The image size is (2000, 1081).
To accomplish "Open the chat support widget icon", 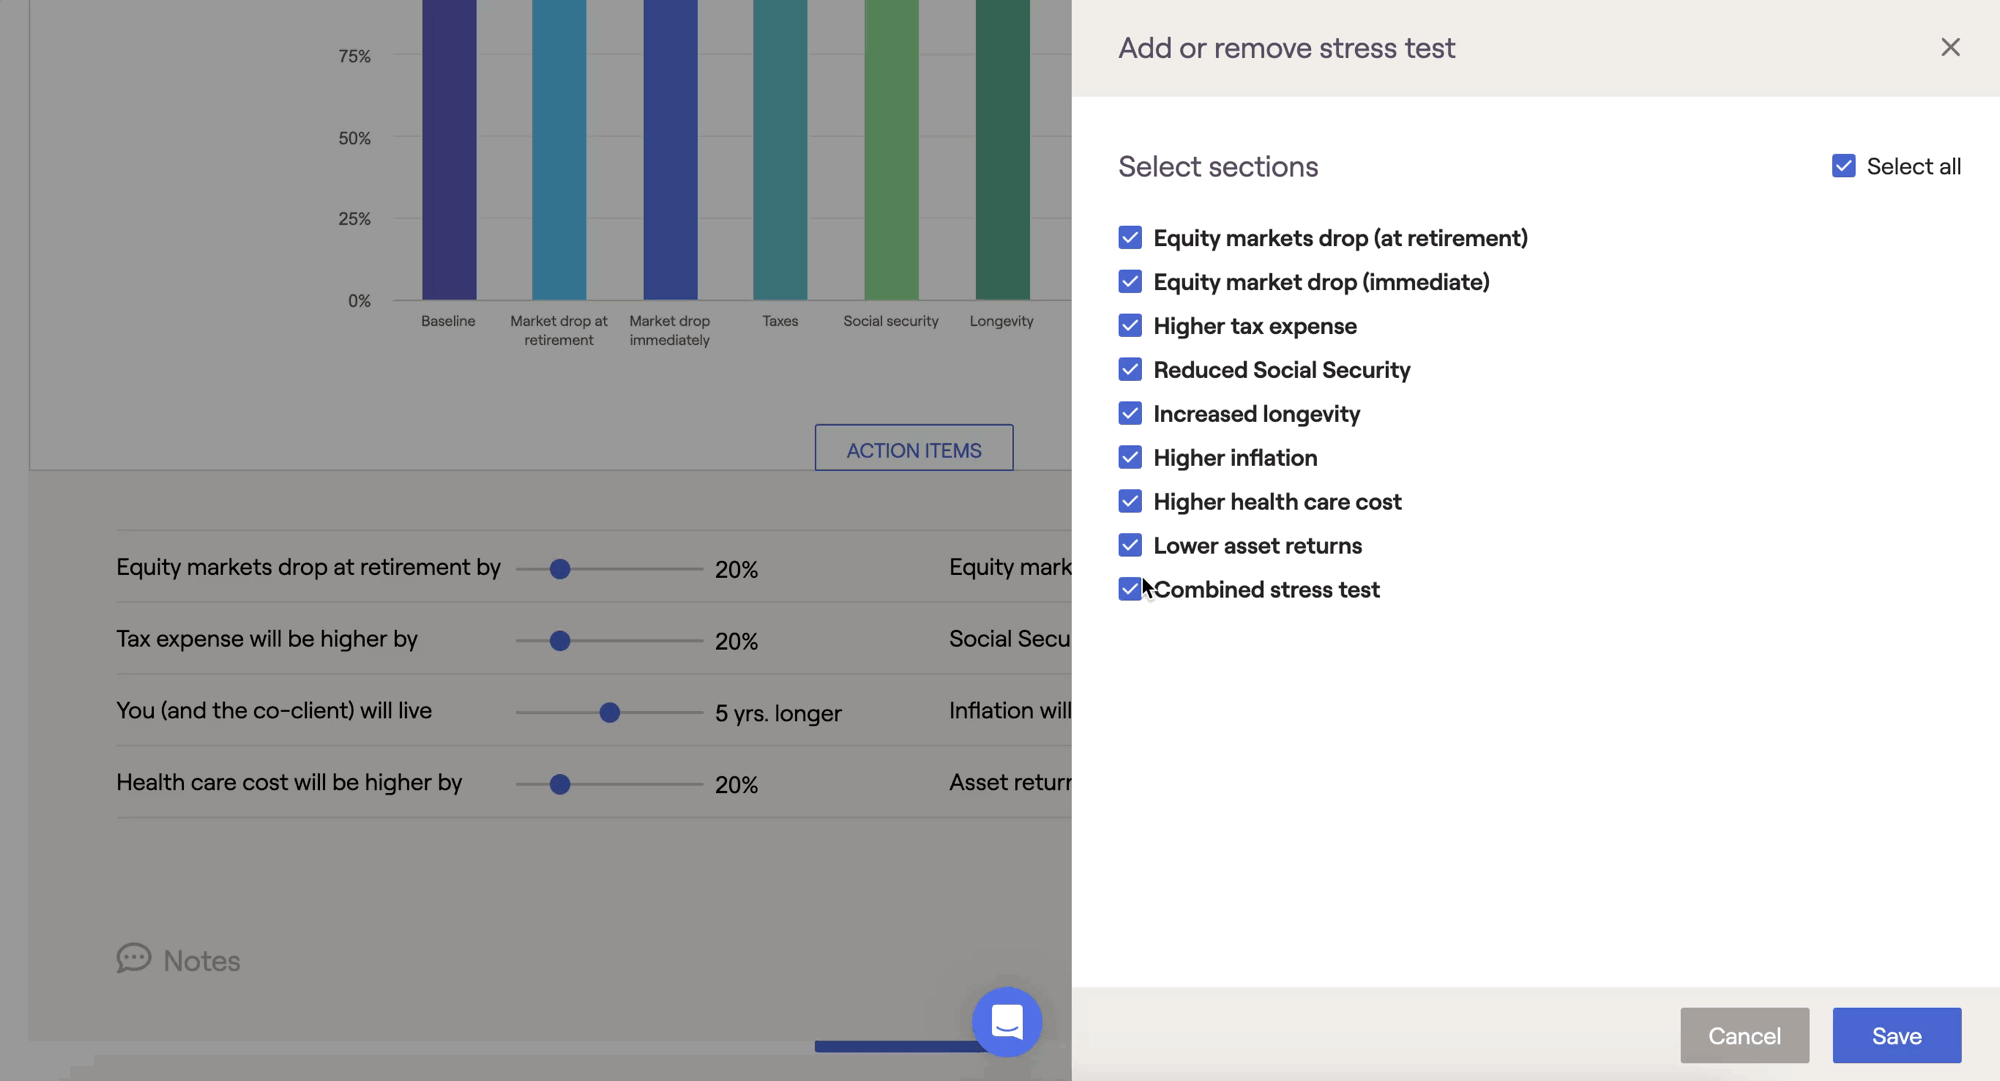I will tap(1007, 1021).
